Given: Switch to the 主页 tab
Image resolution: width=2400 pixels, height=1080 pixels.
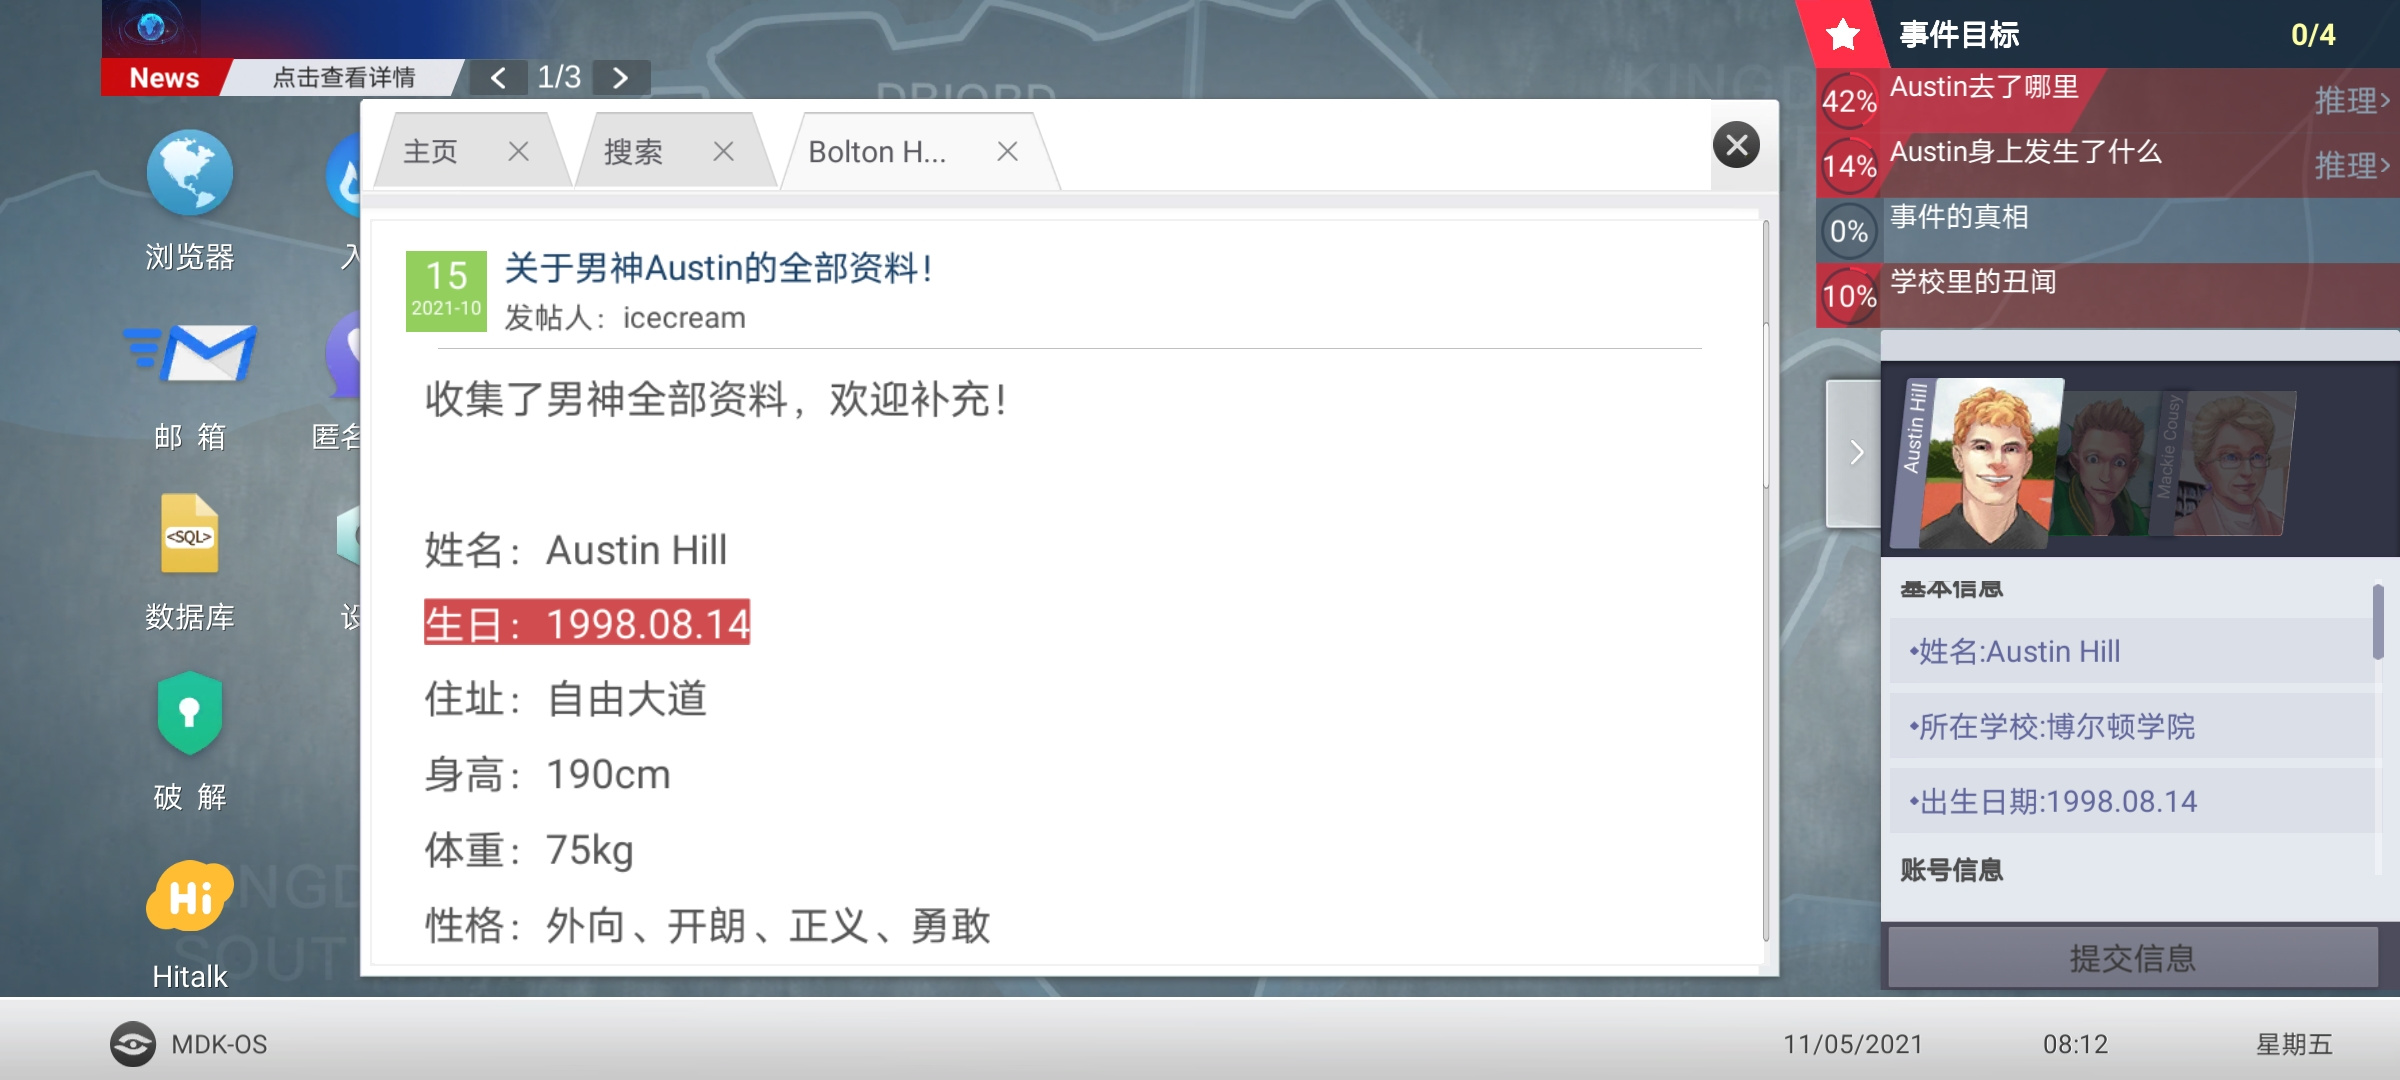Looking at the screenshot, I should pyautogui.click(x=431, y=151).
